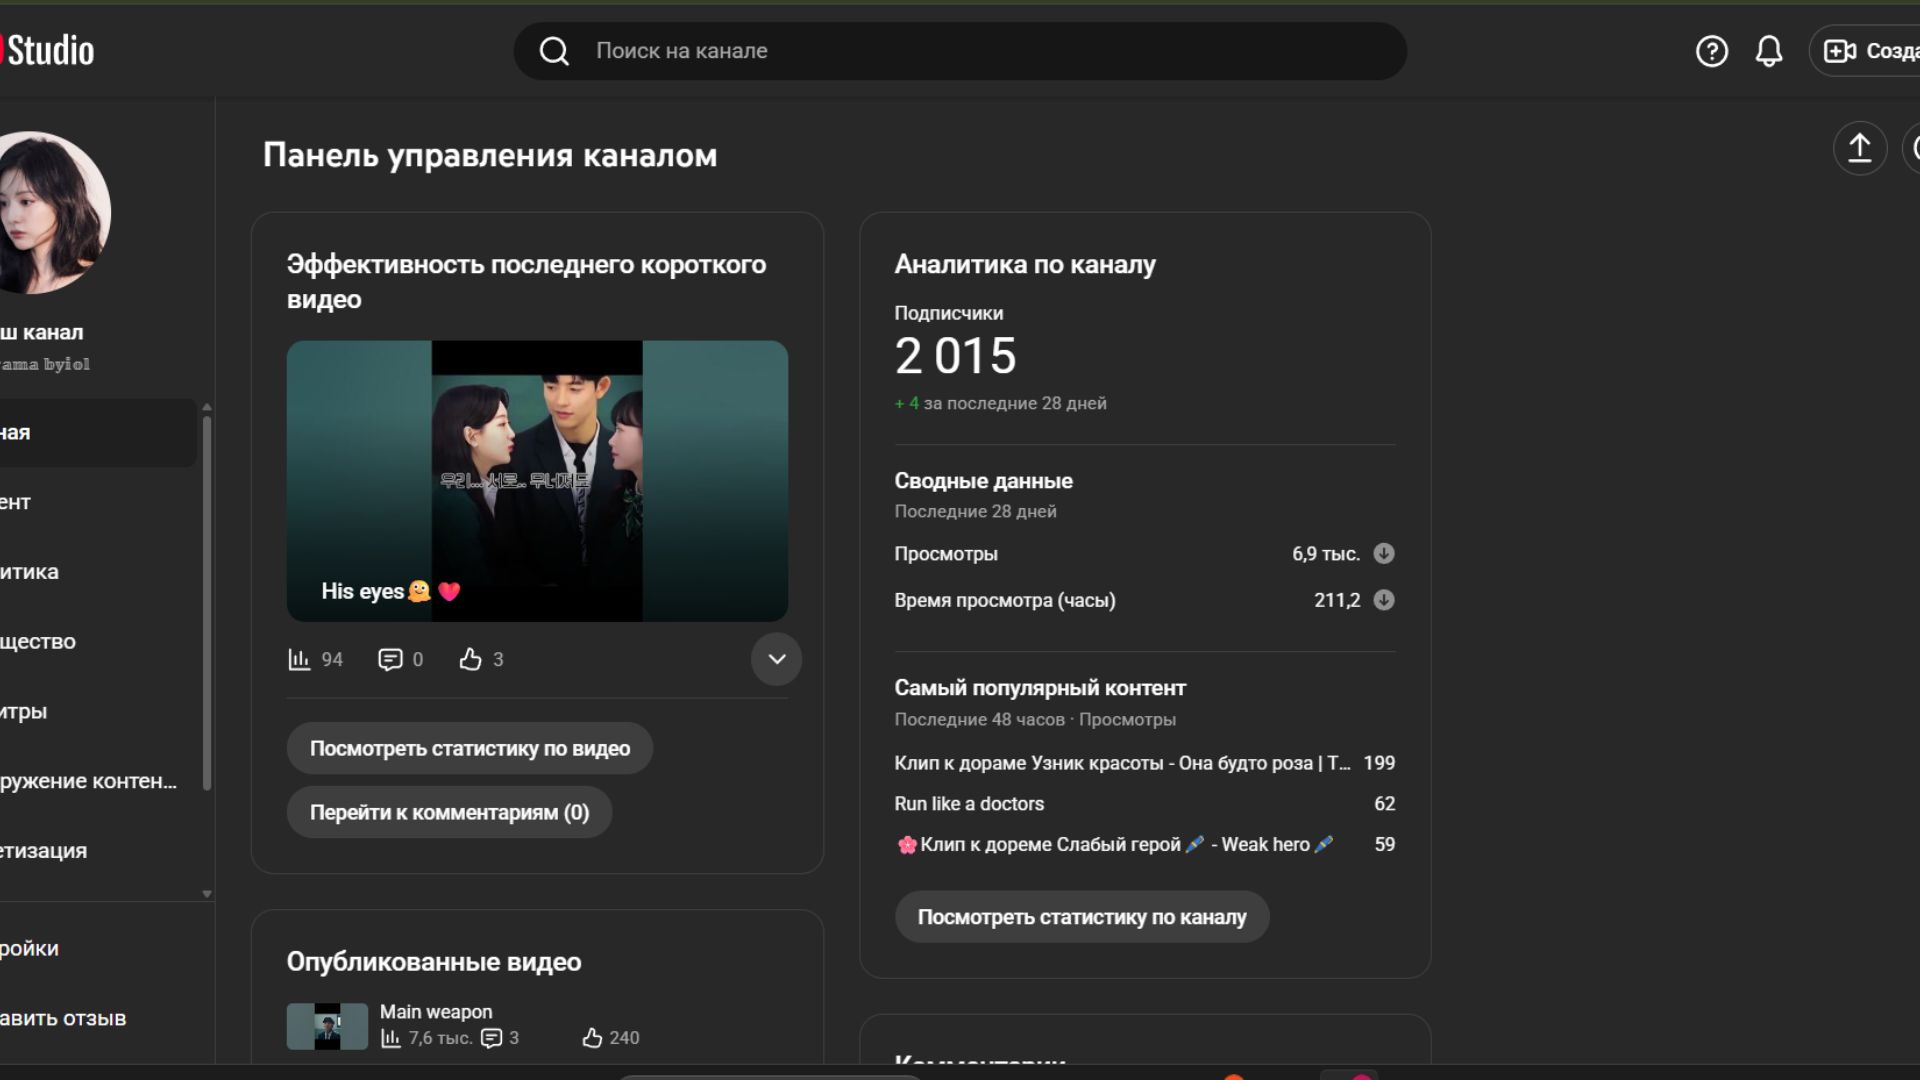The image size is (1920, 1080).
Task: Click Перейти к комментариям (0) button
Action: [x=449, y=812]
